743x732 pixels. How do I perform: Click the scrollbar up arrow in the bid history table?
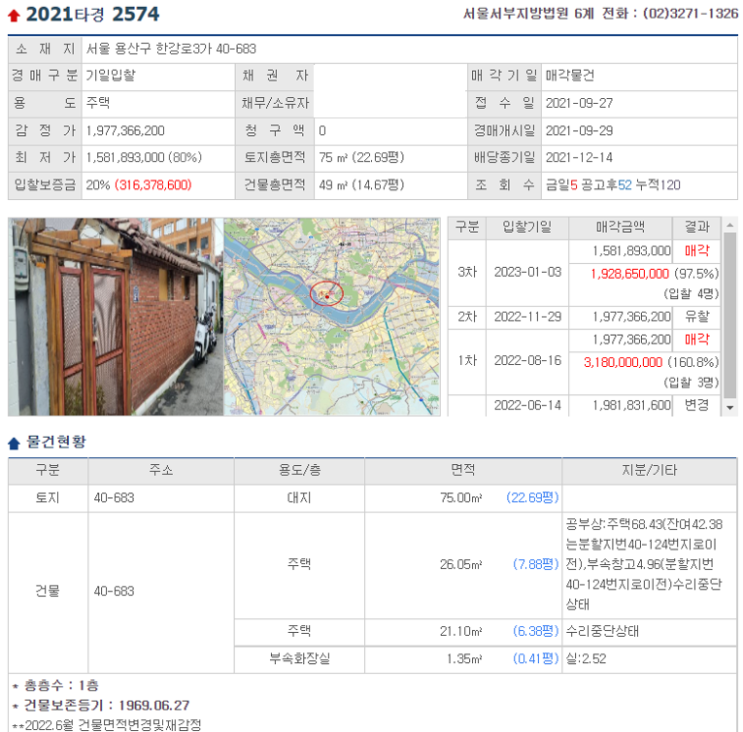[730, 226]
